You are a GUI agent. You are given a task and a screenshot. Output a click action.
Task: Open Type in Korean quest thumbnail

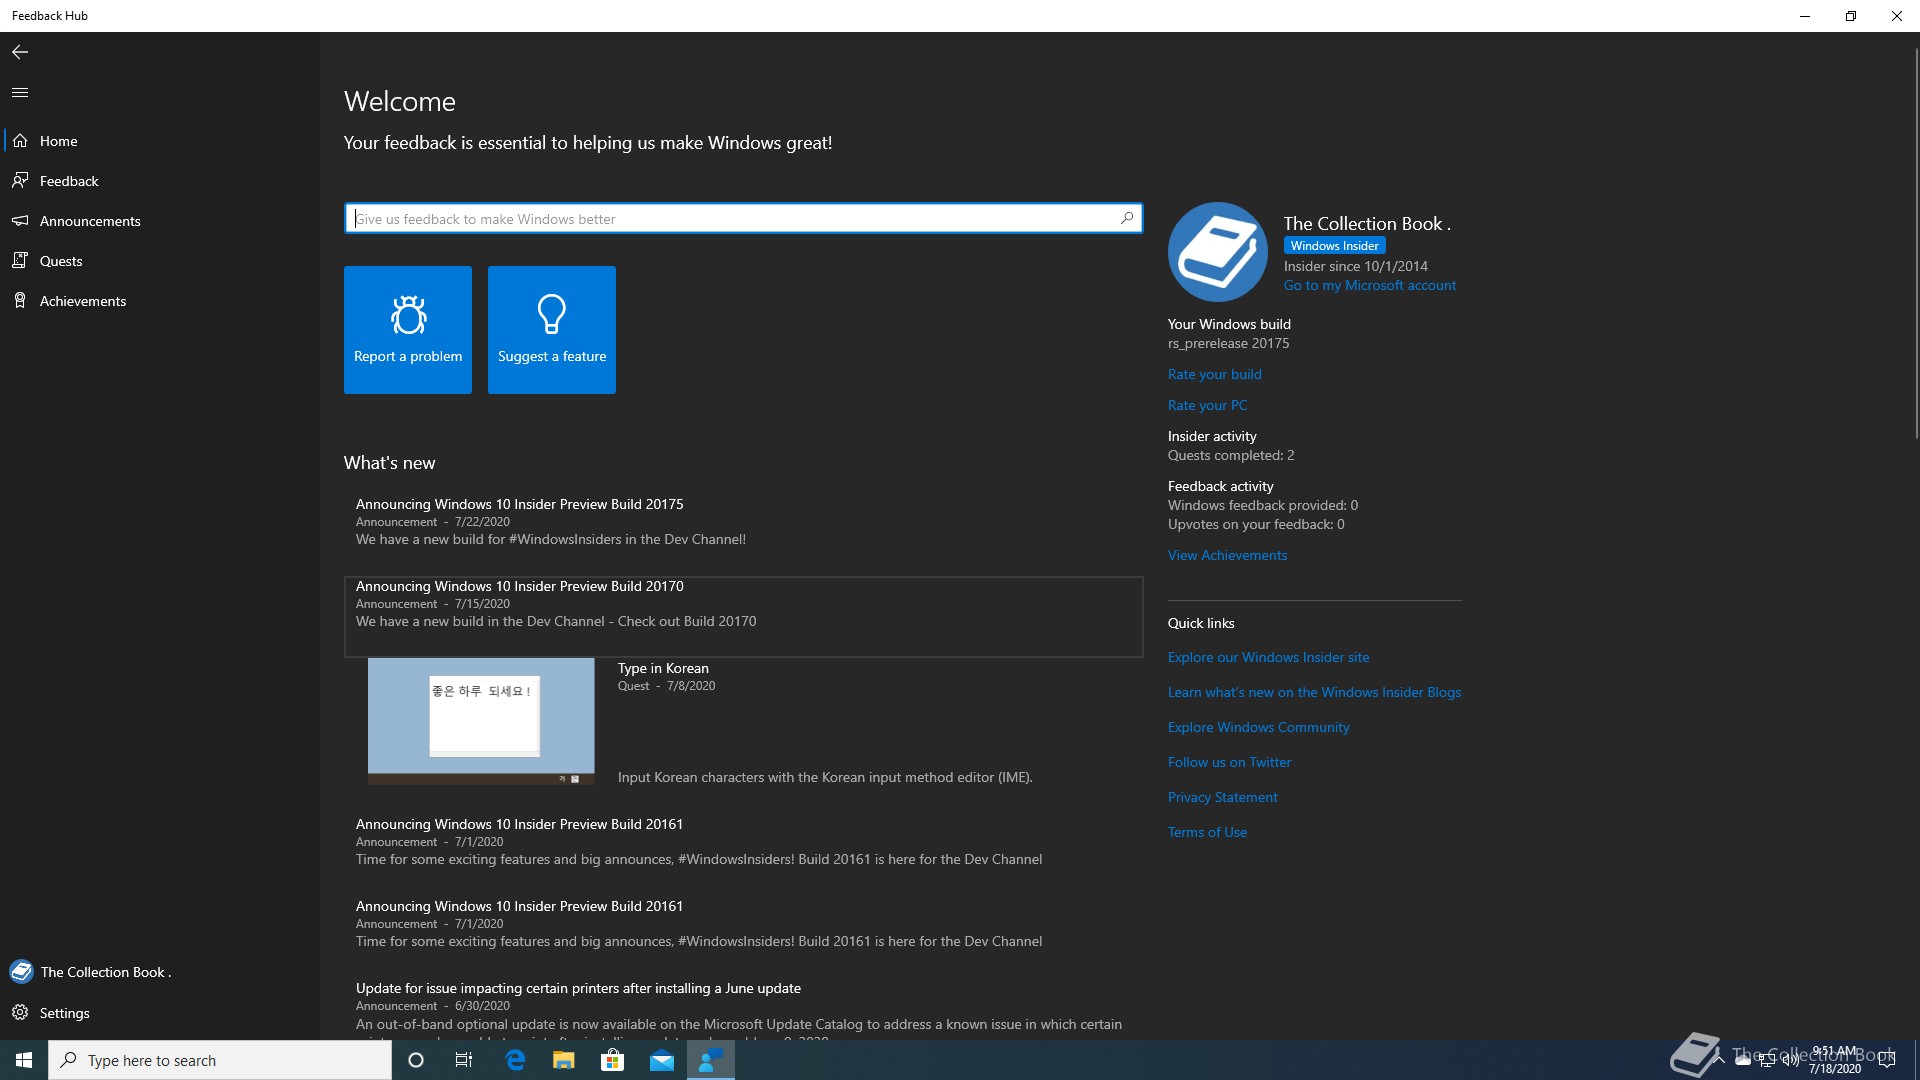(481, 721)
